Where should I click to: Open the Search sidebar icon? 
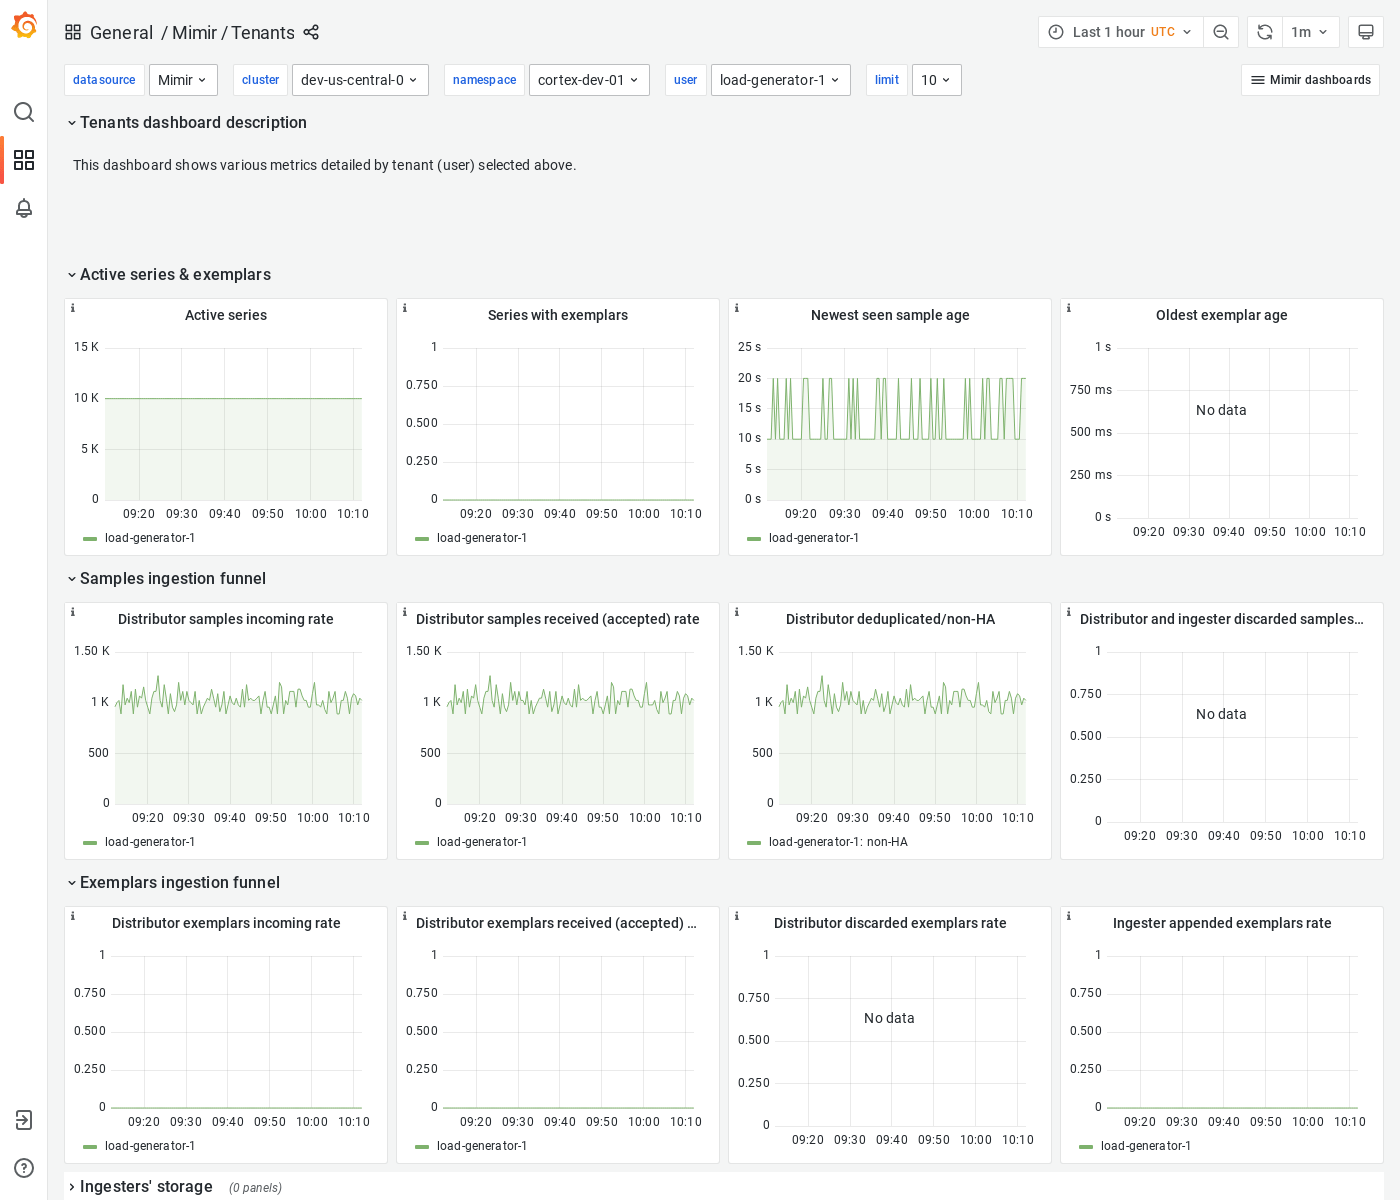point(24,112)
